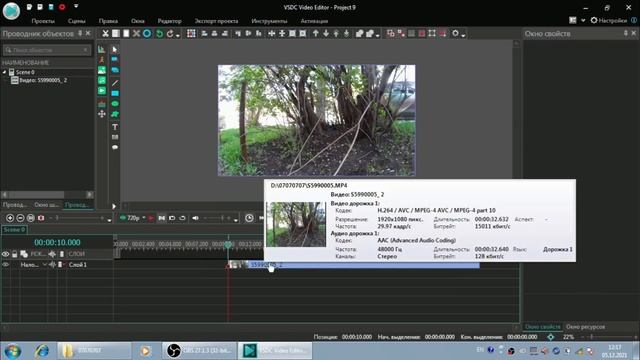Click the Movement cross-arrows tool
This screenshot has width=640, height=360.
coord(102,114)
